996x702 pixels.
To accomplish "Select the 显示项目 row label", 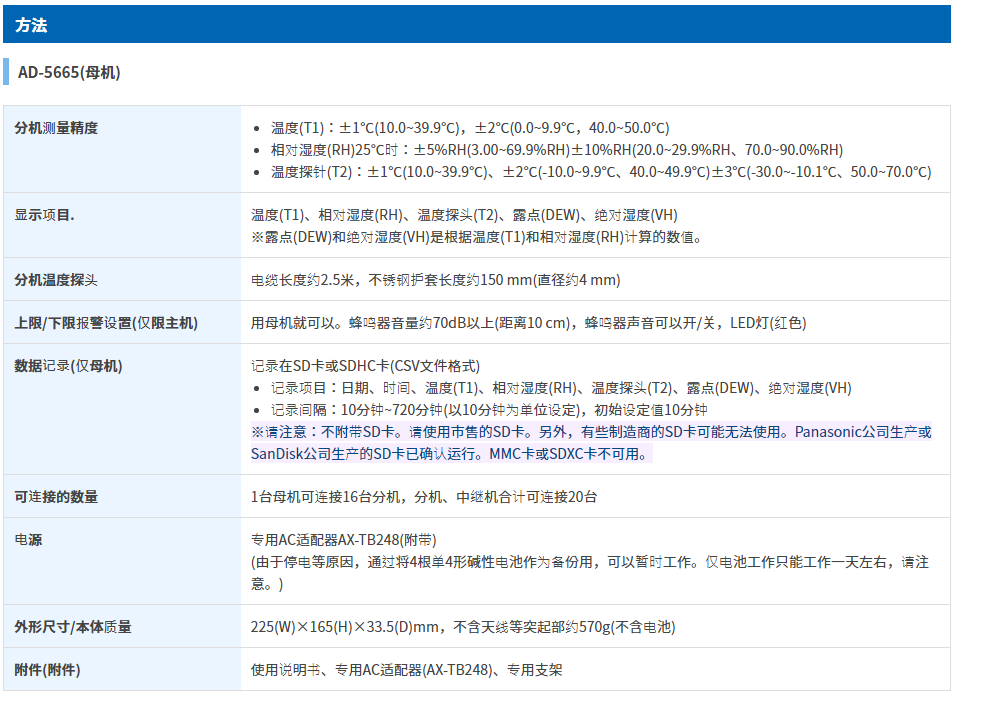I will click(44, 215).
